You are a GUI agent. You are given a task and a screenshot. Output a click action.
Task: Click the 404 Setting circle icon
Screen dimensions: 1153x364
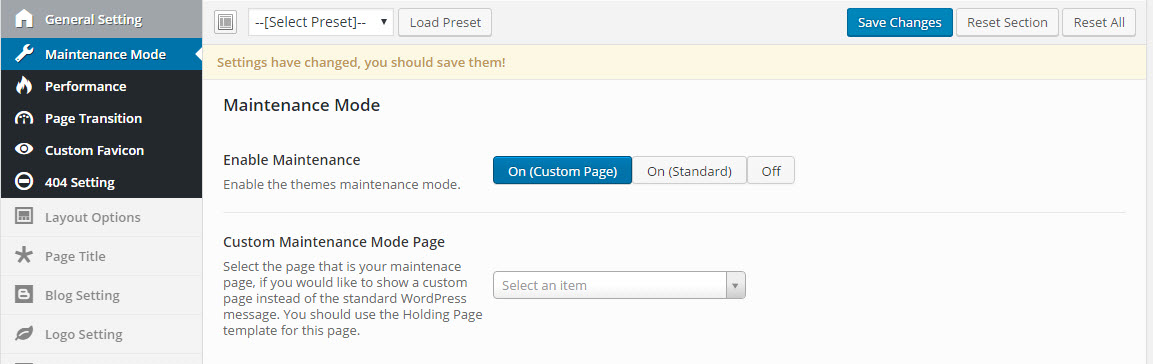(24, 182)
